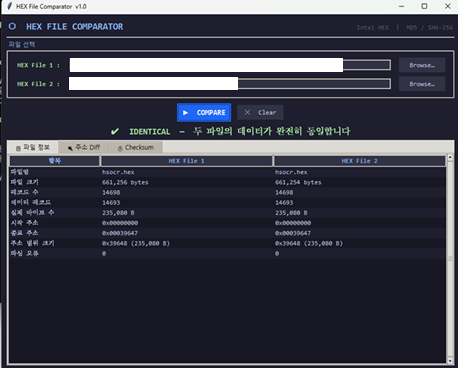Switch to the 파일 정보 tab
The height and width of the screenshot is (382, 458).
[x=33, y=147]
